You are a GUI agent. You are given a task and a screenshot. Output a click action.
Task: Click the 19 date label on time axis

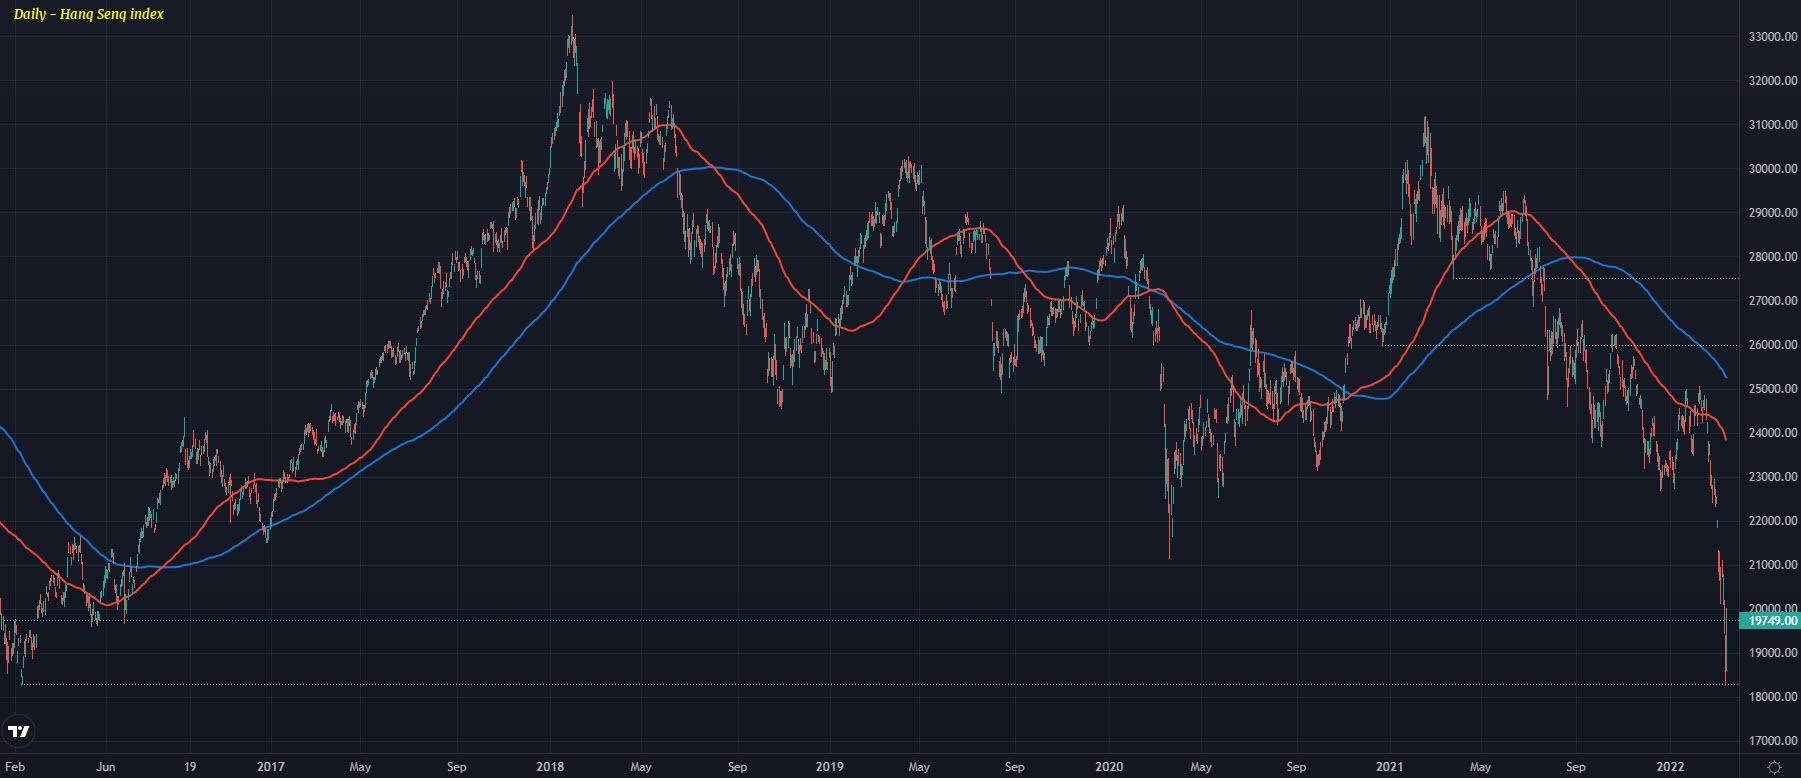190,767
